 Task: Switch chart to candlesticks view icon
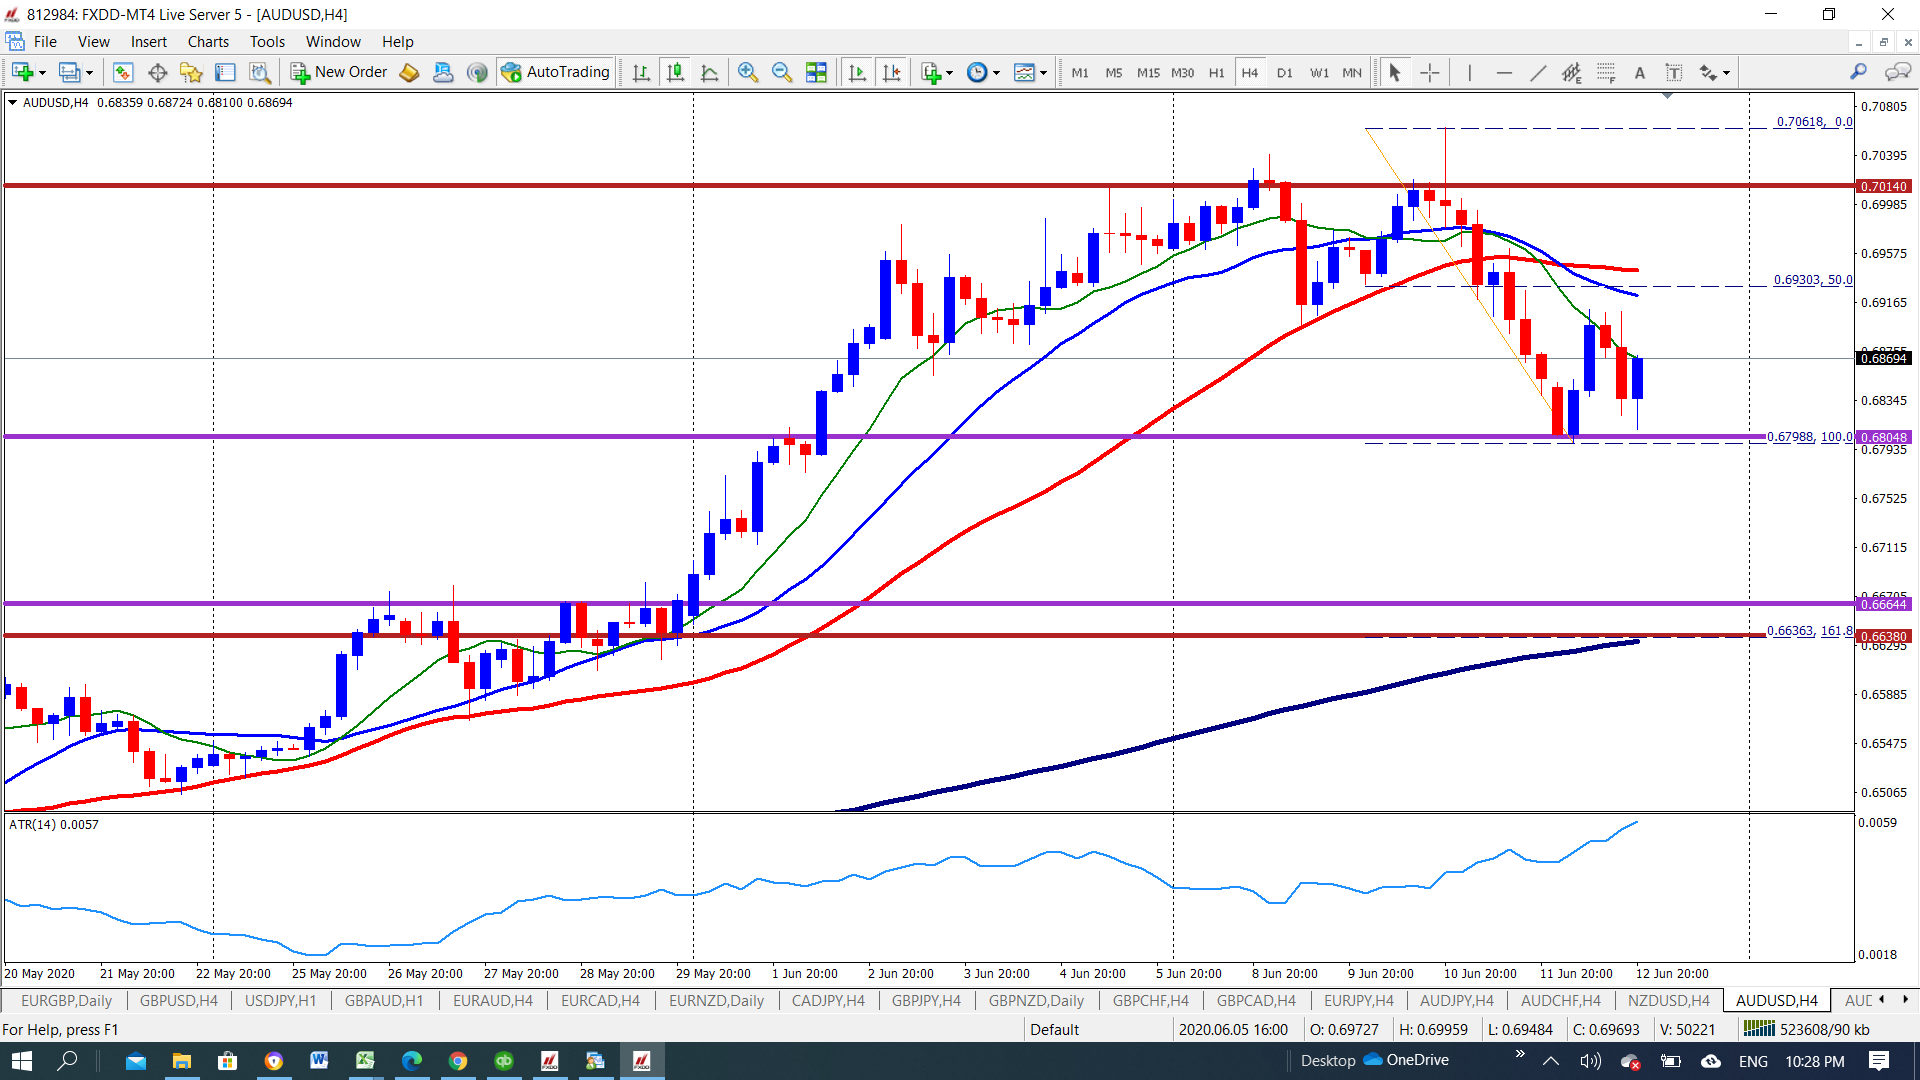(x=676, y=72)
